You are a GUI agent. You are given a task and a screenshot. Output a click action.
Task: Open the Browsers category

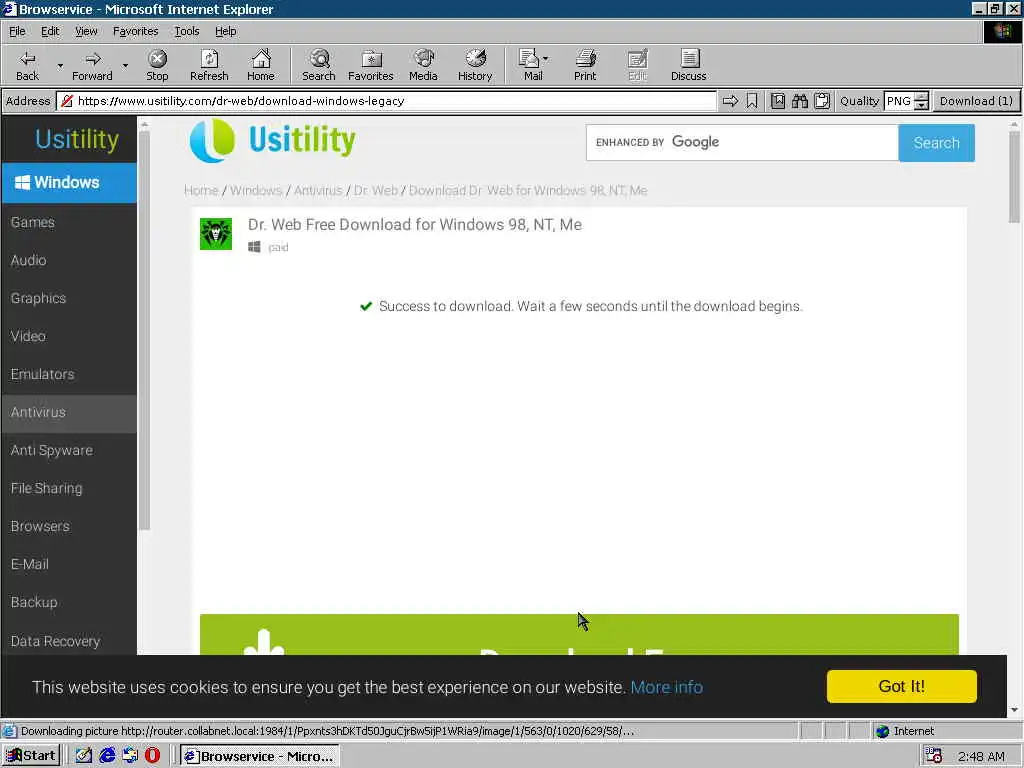coord(69,526)
